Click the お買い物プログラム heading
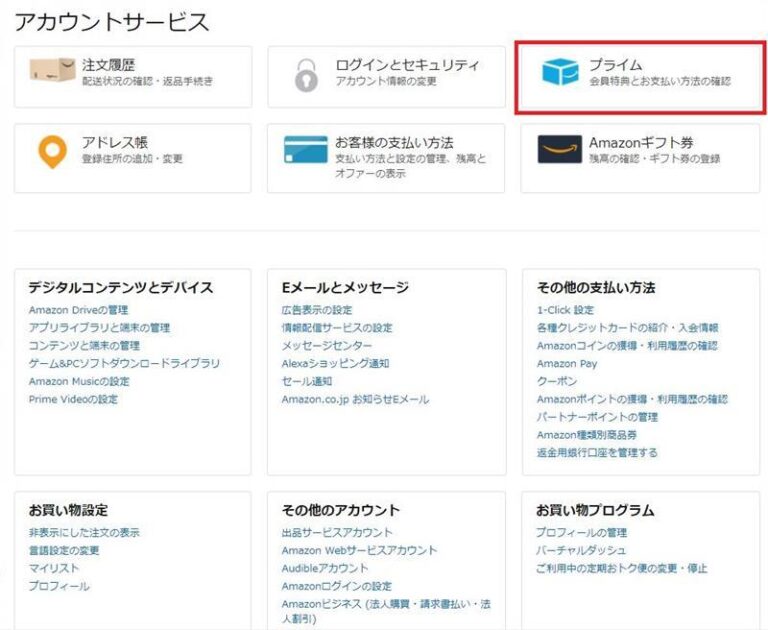The image size is (768, 630). (x=595, y=510)
